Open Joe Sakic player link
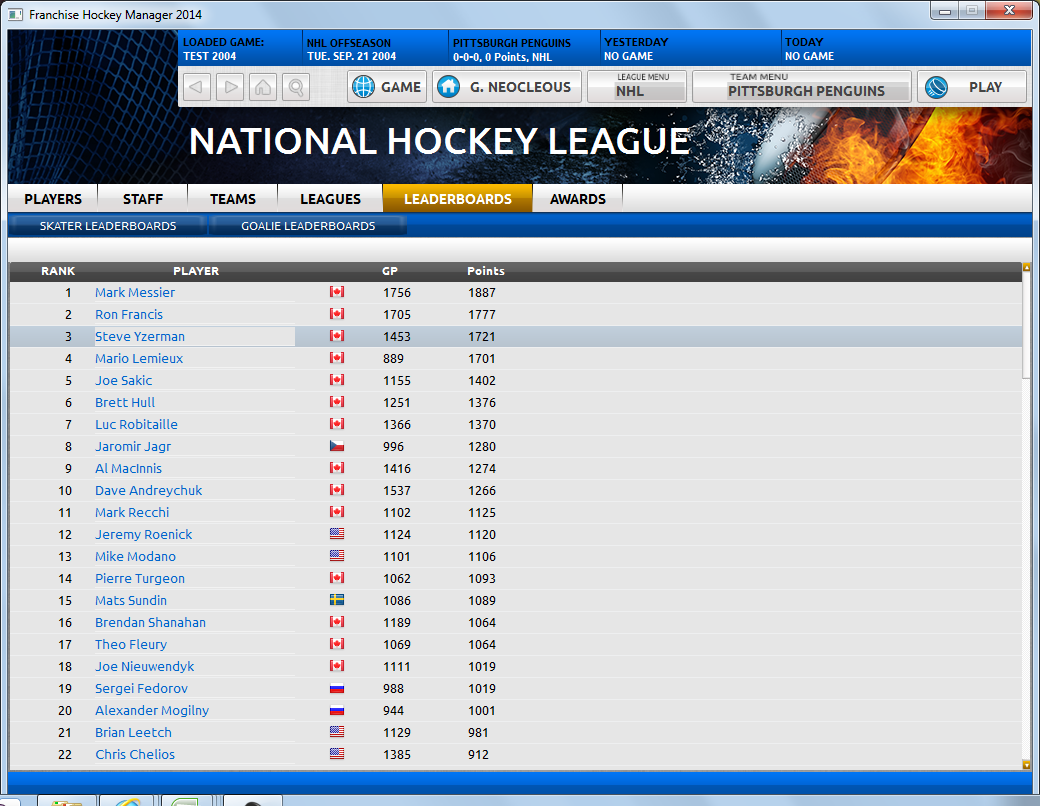The width and height of the screenshot is (1040, 806). coord(123,380)
